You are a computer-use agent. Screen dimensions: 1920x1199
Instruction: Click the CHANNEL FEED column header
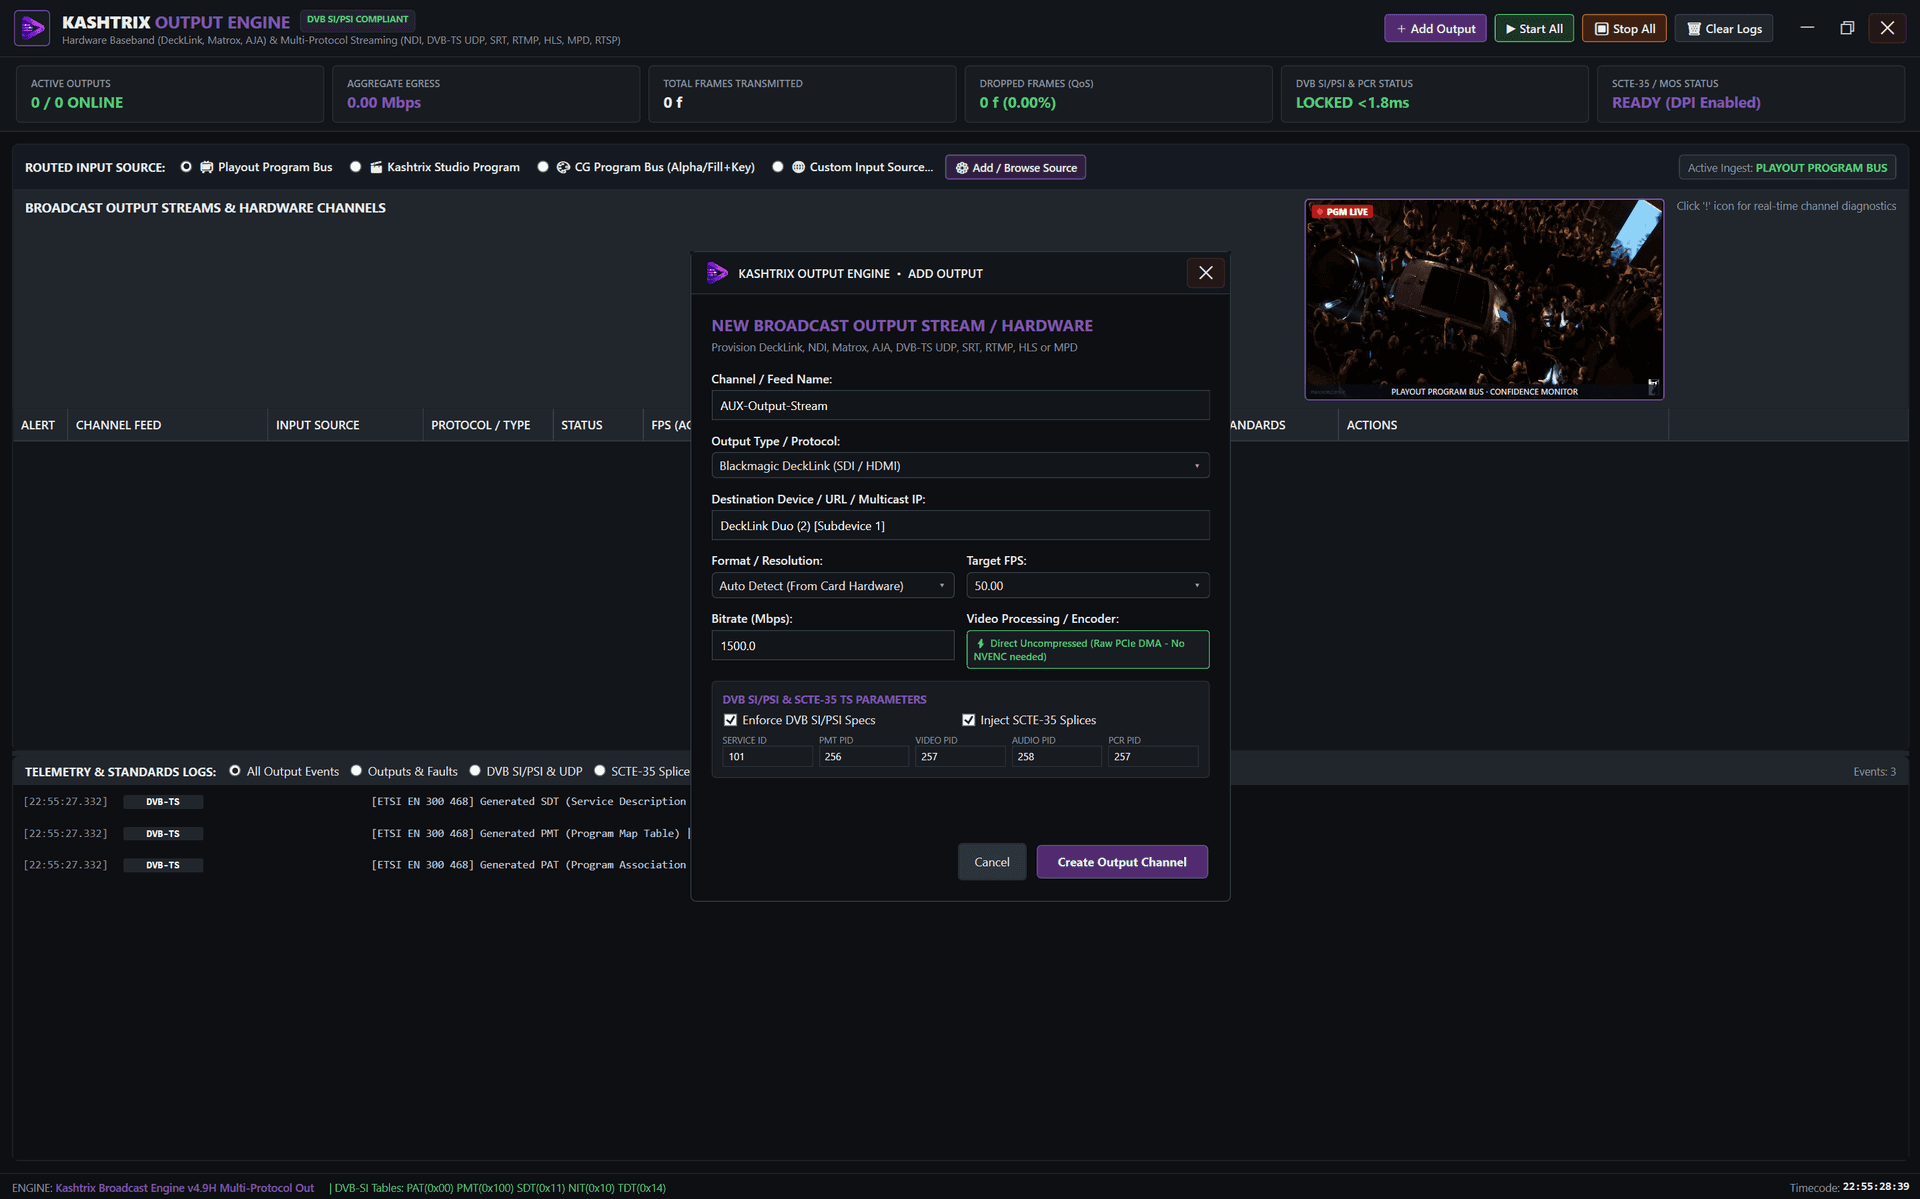(118, 425)
